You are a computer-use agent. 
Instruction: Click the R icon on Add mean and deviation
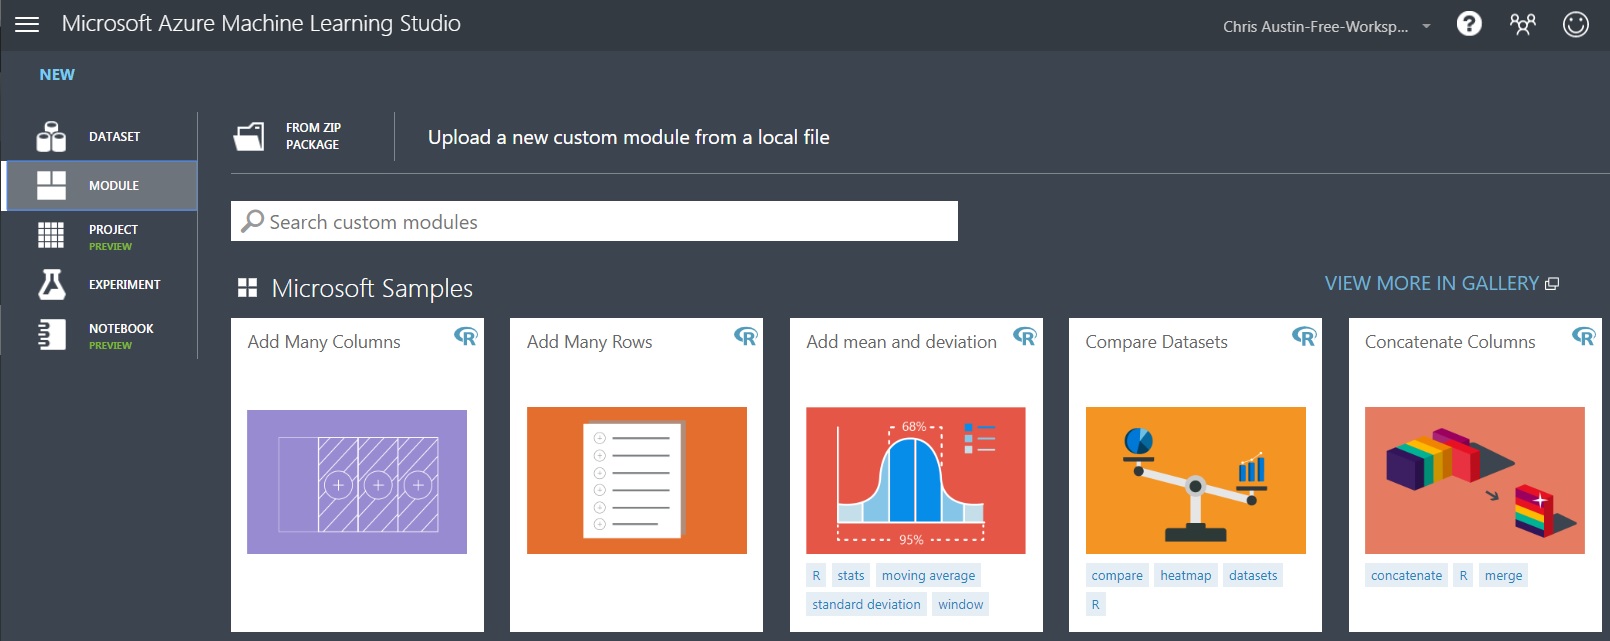1025,336
